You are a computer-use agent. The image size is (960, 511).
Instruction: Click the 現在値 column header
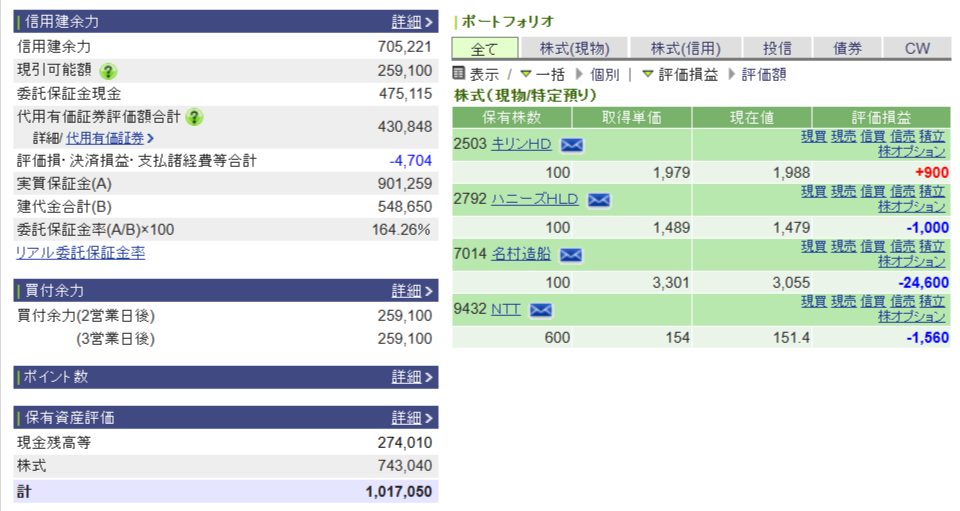(x=752, y=117)
